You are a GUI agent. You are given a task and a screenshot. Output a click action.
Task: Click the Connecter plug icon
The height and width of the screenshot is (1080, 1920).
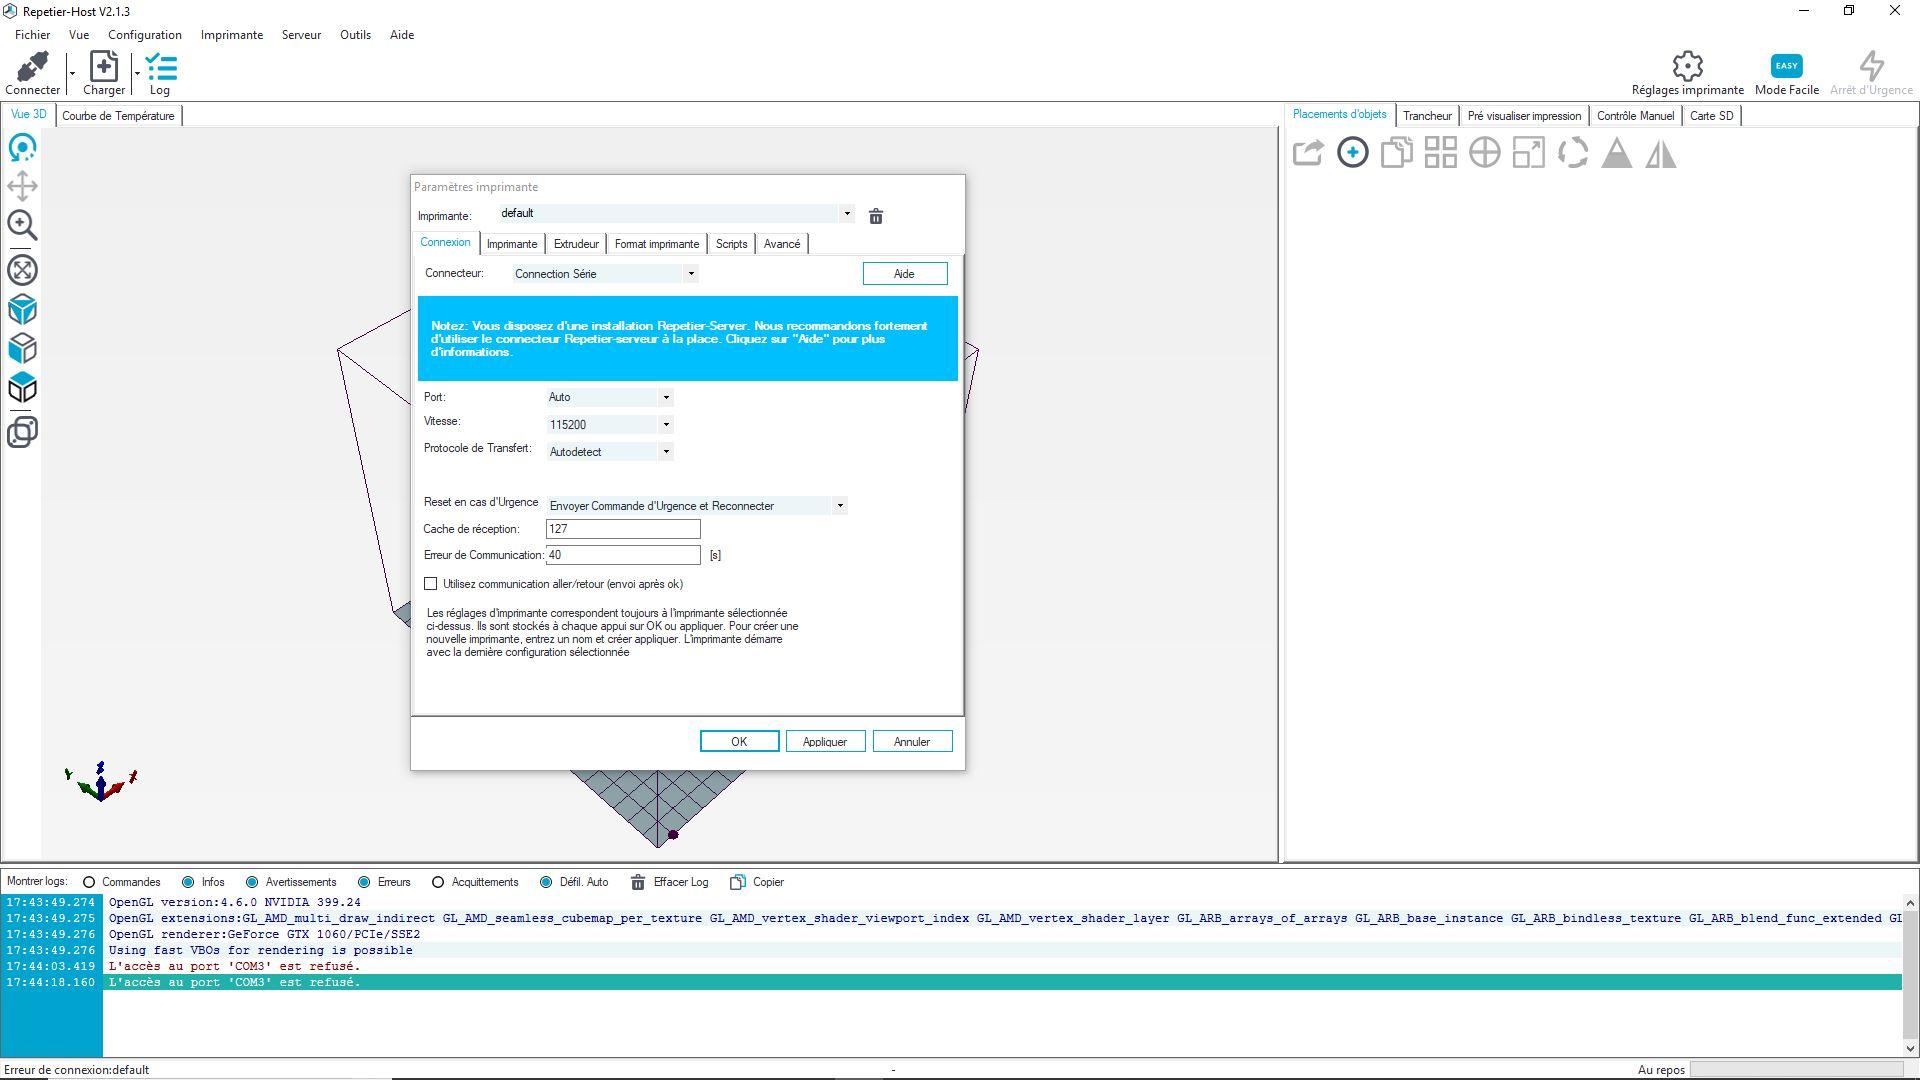[32, 68]
